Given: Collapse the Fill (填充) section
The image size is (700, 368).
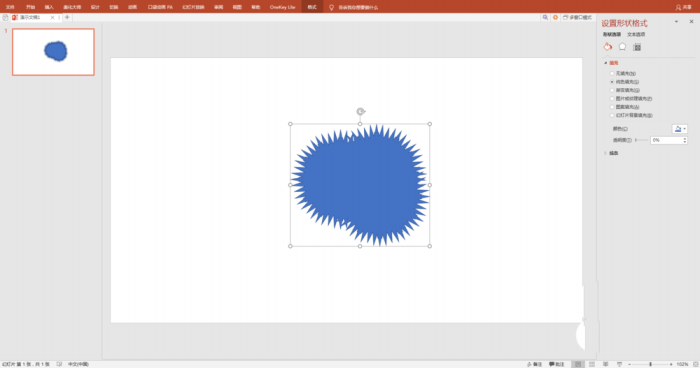Looking at the screenshot, I should 611,63.
